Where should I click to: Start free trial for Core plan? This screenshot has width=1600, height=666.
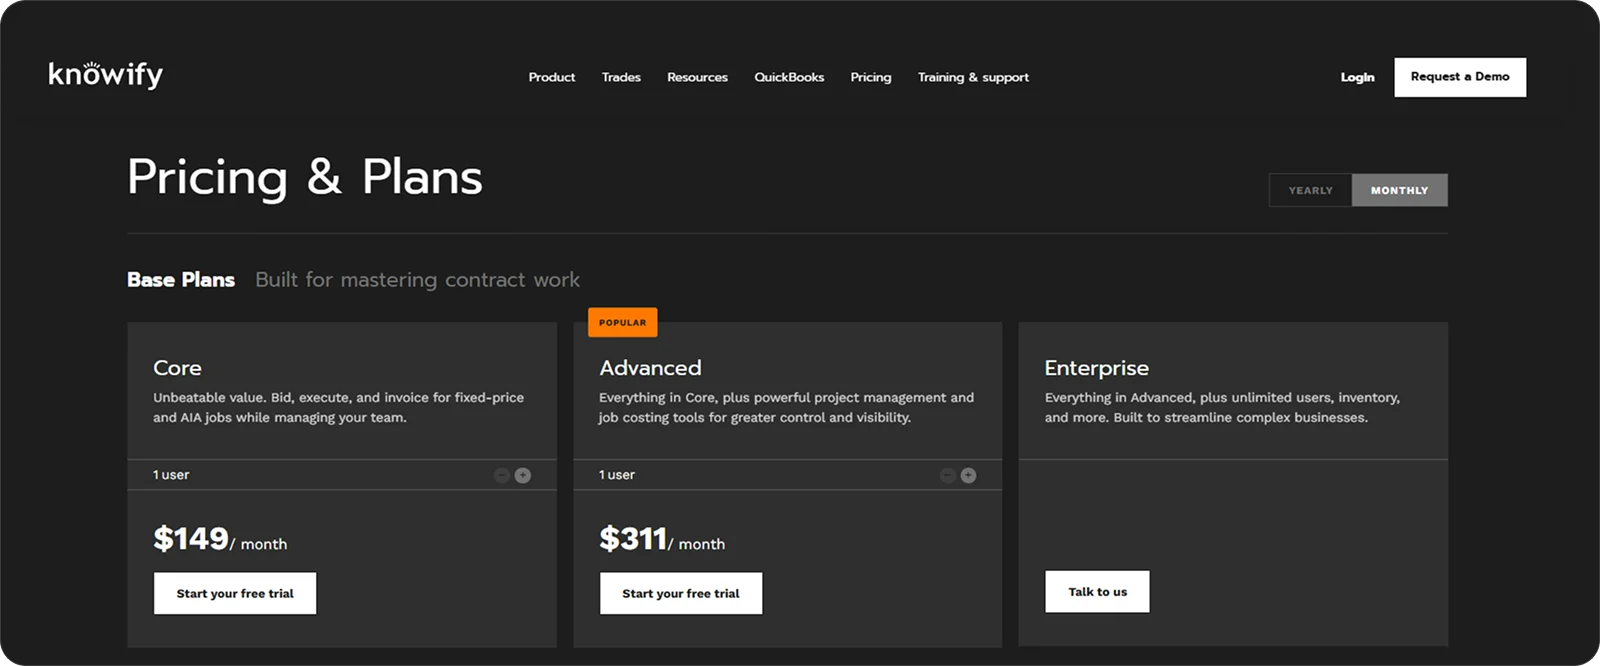click(235, 593)
